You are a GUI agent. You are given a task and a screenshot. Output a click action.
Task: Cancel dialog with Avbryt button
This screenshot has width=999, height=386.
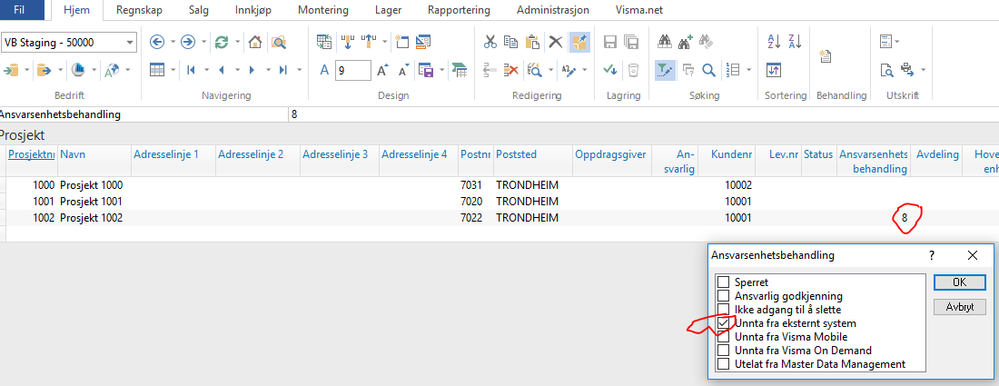(959, 307)
